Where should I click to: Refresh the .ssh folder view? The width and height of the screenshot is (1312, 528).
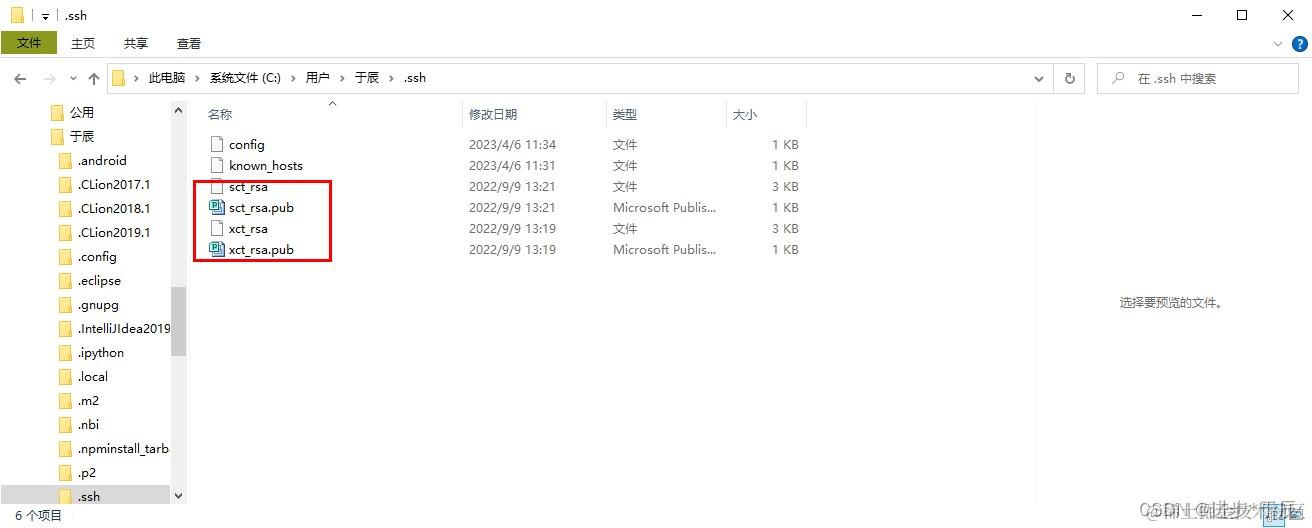click(x=1069, y=78)
